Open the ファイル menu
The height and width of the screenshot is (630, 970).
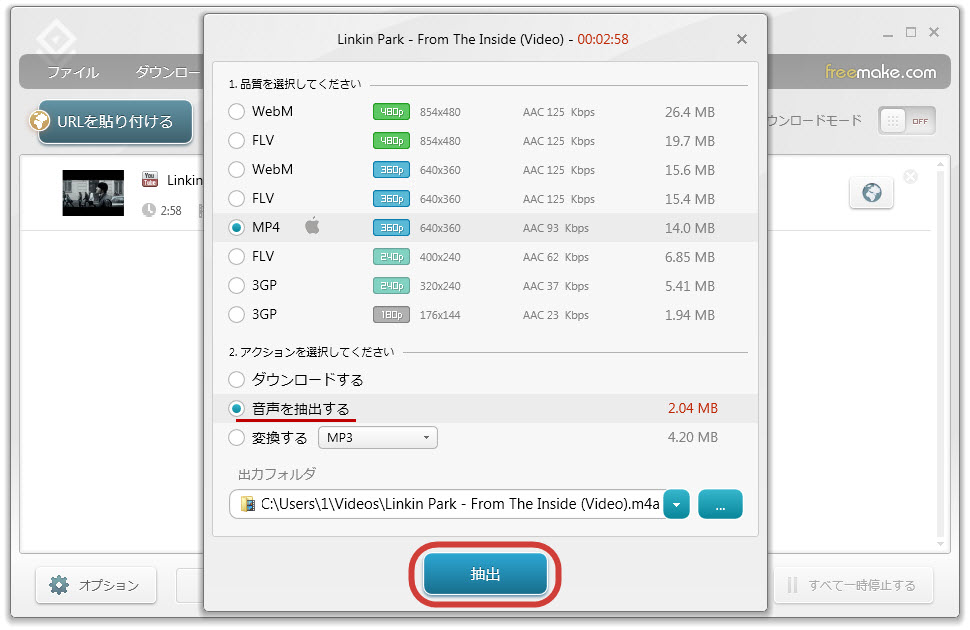pyautogui.click(x=73, y=72)
